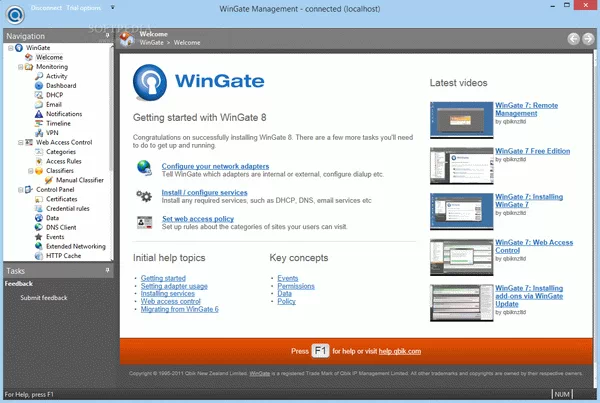
Task: Open the WinGate 7 Free Edition video thumbnail
Action: (x=457, y=164)
